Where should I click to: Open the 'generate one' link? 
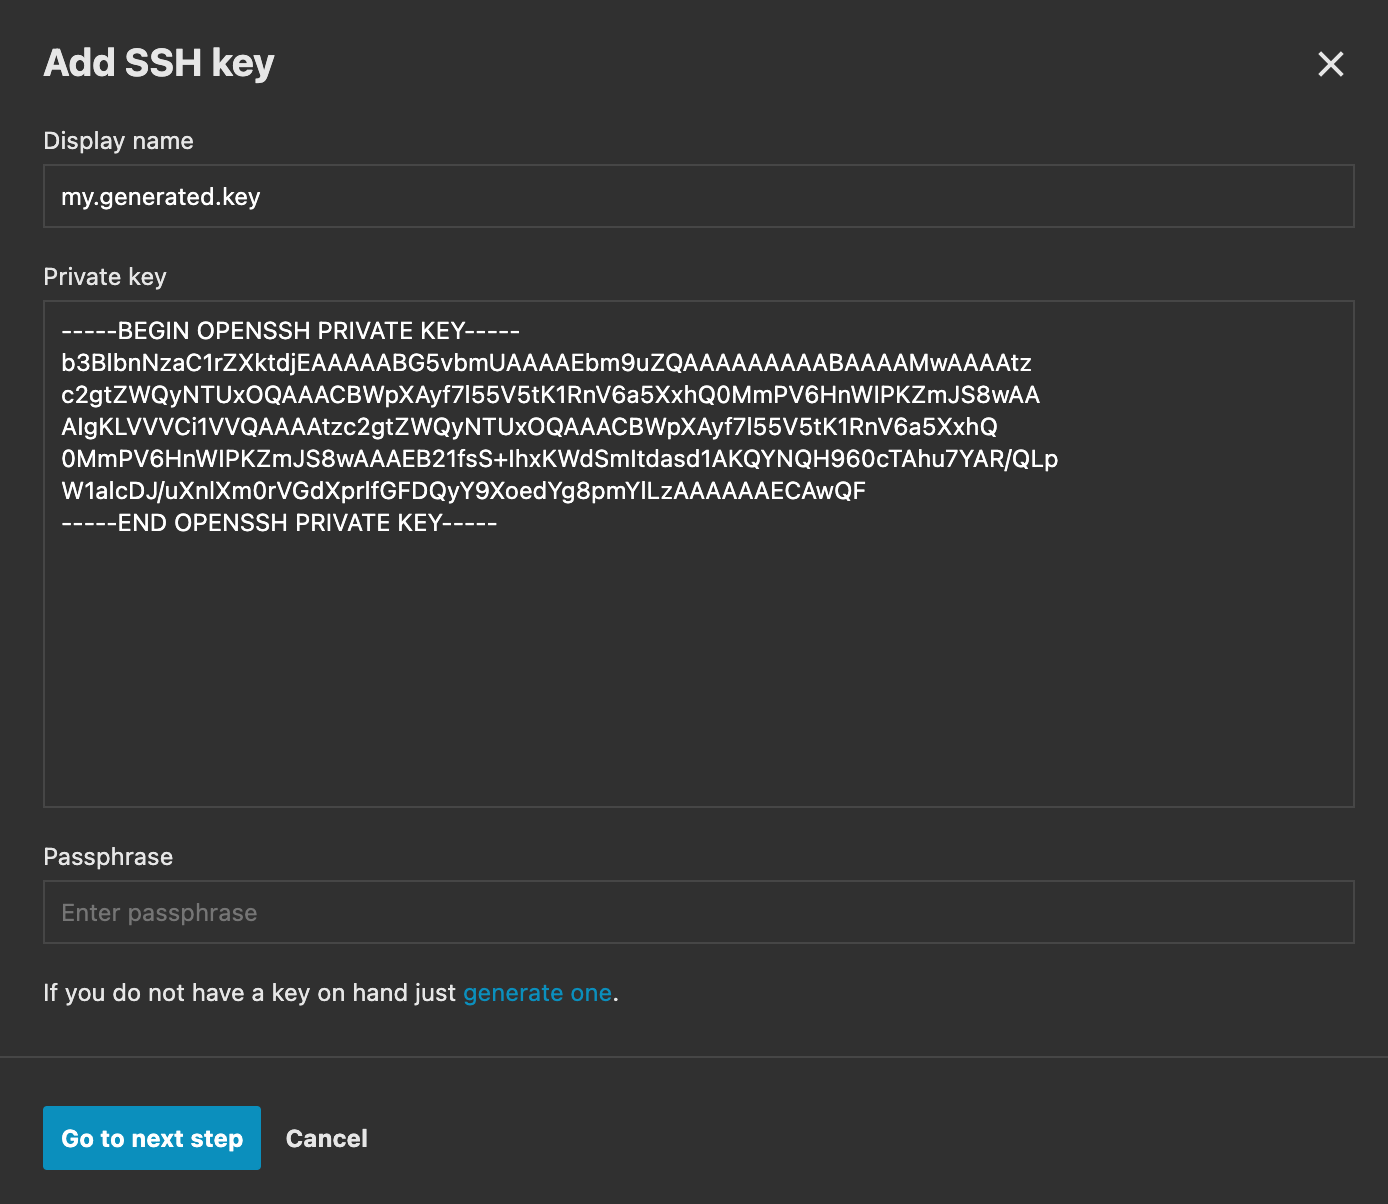coord(537,993)
